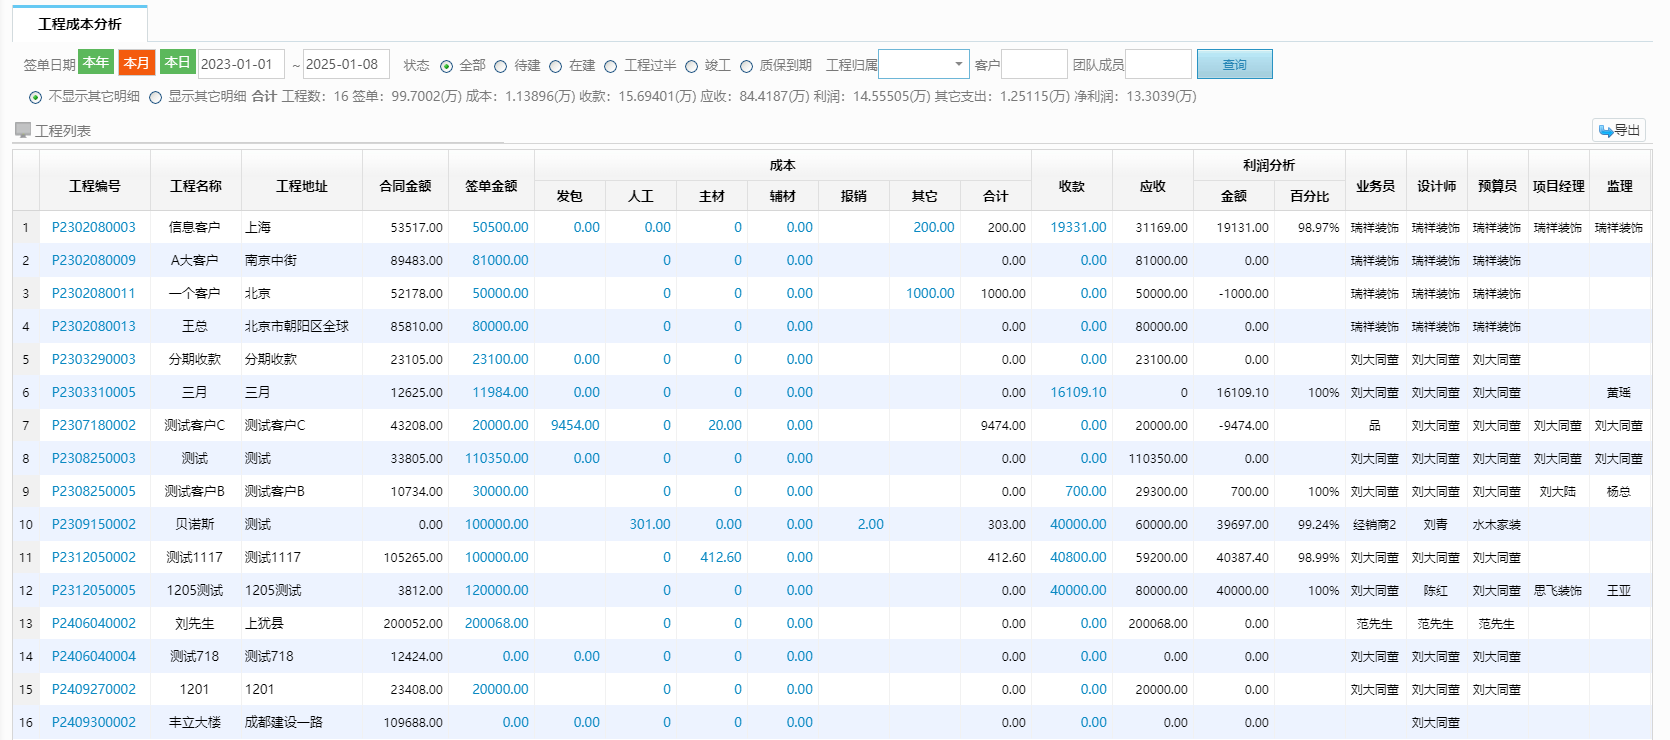The height and width of the screenshot is (740, 1670).
Task: Switch to the 工程成本分析 tab
Action: click(80, 24)
